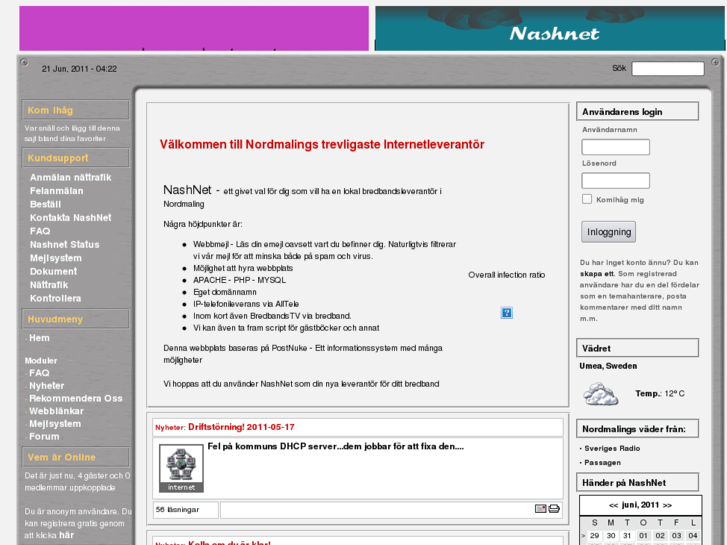Click calendar date 30
The width and height of the screenshot is (727, 545).
(x=611, y=536)
